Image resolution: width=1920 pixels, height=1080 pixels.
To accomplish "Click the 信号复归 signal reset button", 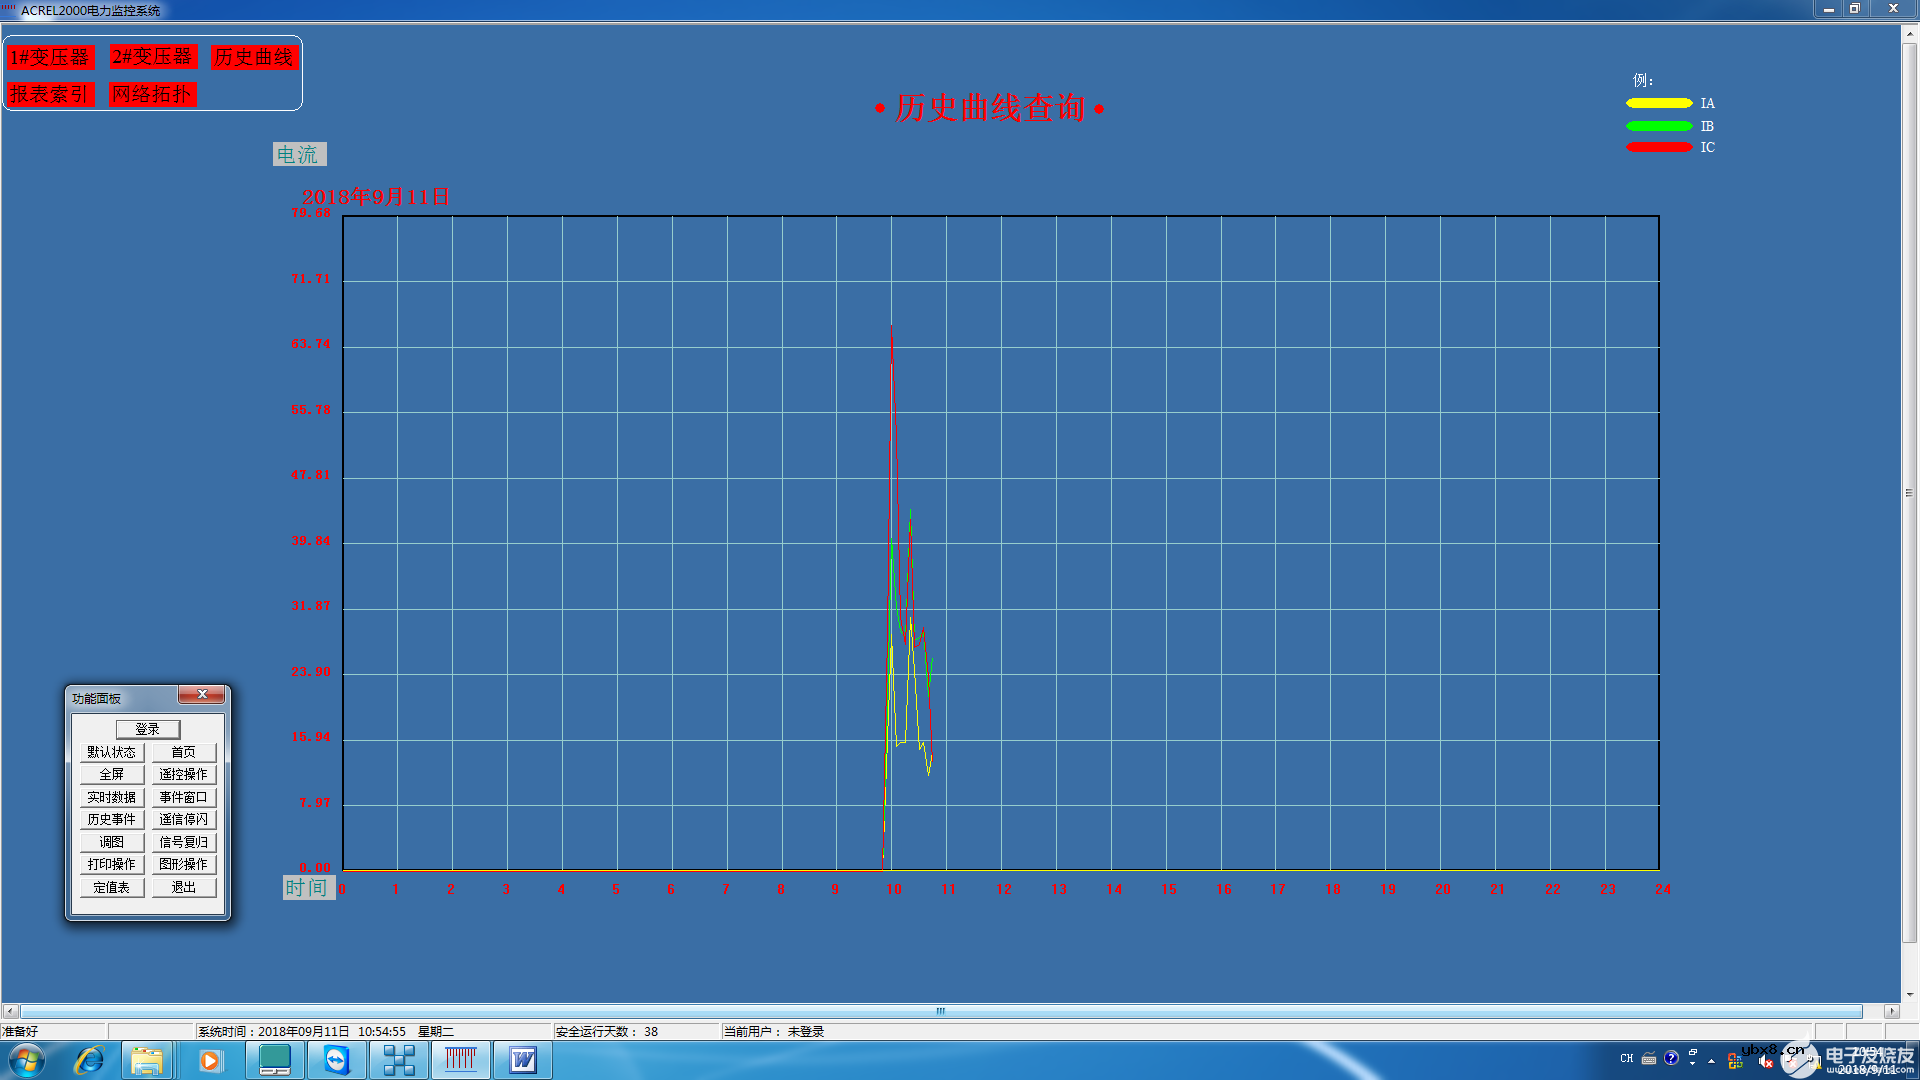I will (x=184, y=842).
